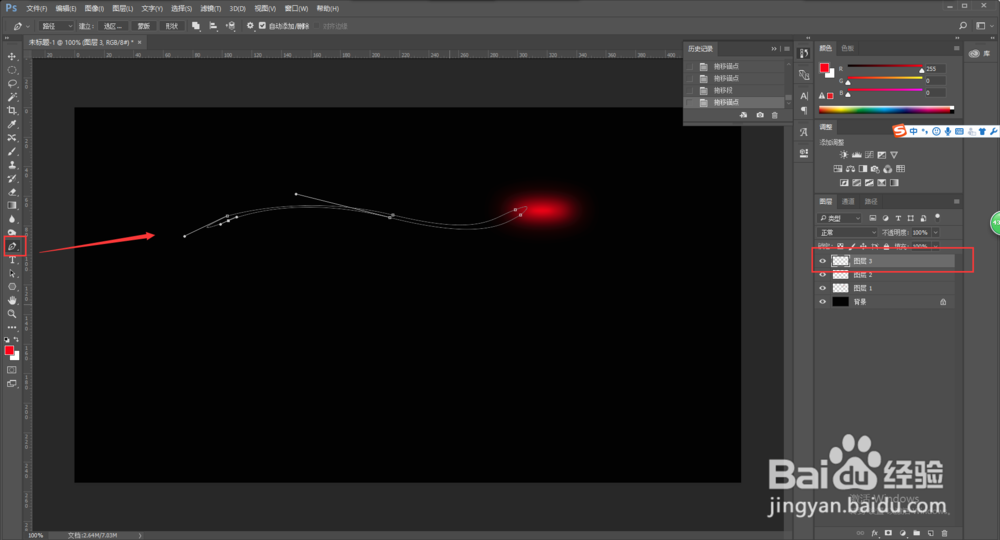Select the Zoom tool
Viewport: 1000px width, 540px height.
(11, 314)
